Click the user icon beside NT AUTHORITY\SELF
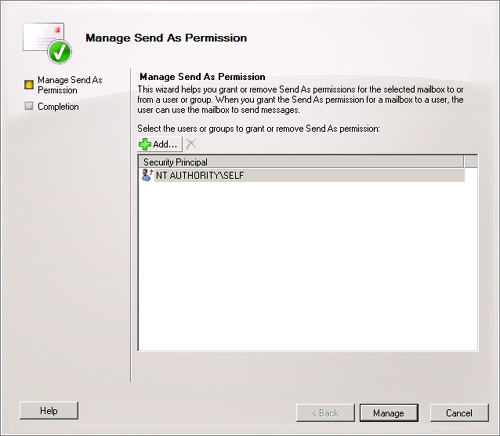Image resolution: width=500 pixels, height=436 pixels. (147, 175)
